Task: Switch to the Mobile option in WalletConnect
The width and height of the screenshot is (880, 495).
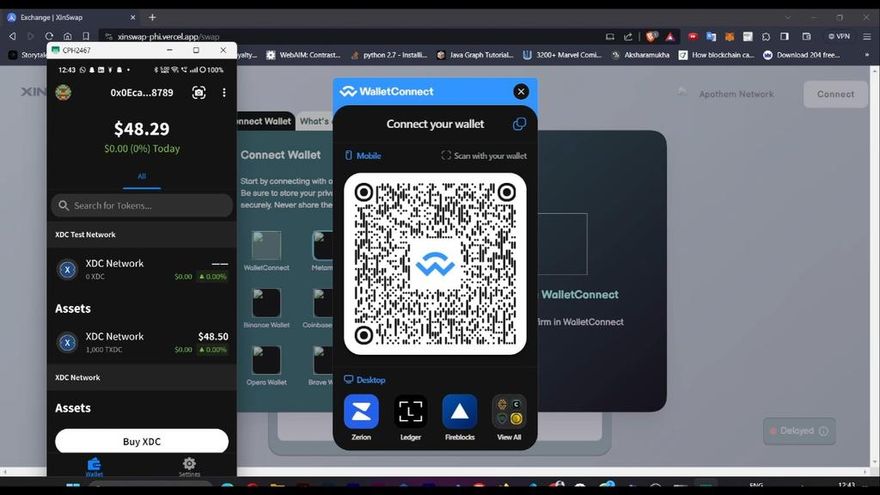Action: click(x=363, y=155)
